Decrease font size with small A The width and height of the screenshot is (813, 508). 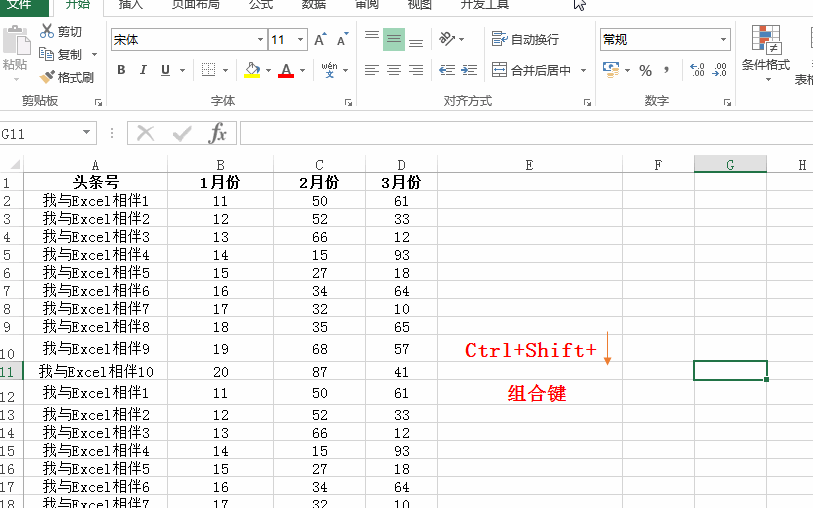tap(342, 39)
